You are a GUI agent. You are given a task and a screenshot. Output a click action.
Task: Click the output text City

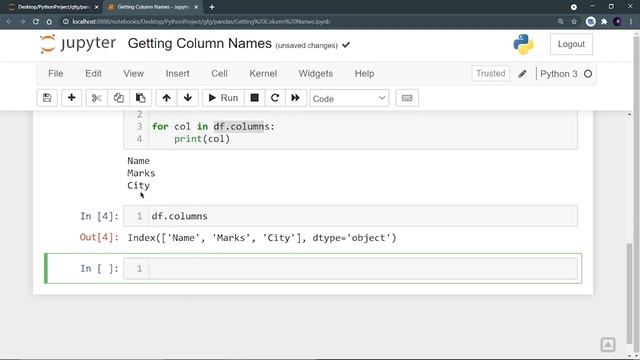(138, 186)
